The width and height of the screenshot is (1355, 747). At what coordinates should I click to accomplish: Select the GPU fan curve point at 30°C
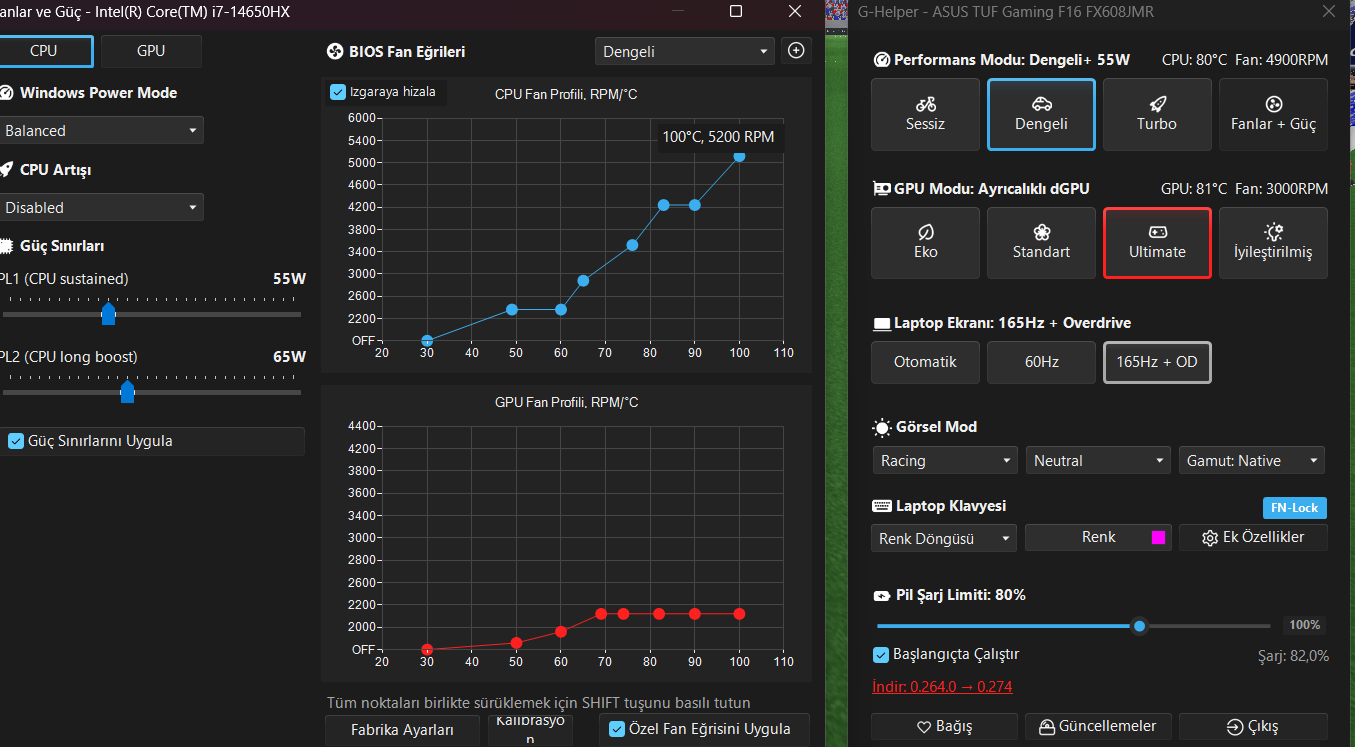[x=427, y=650]
